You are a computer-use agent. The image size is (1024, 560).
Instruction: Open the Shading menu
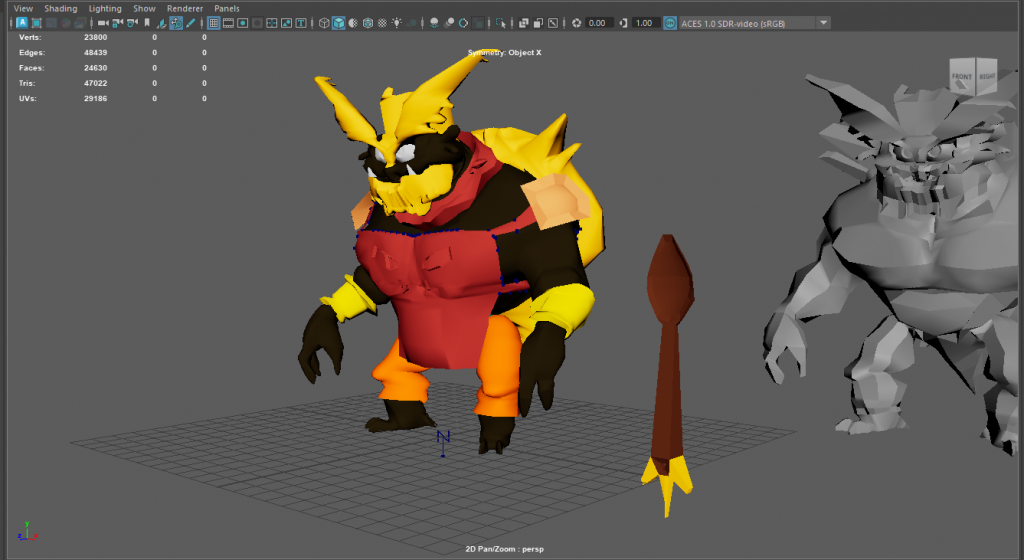point(61,8)
